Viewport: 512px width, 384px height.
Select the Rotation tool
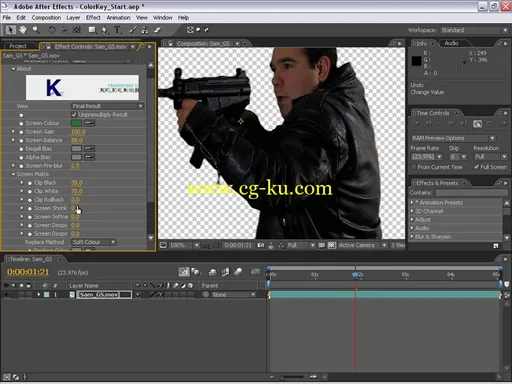tap(52, 30)
